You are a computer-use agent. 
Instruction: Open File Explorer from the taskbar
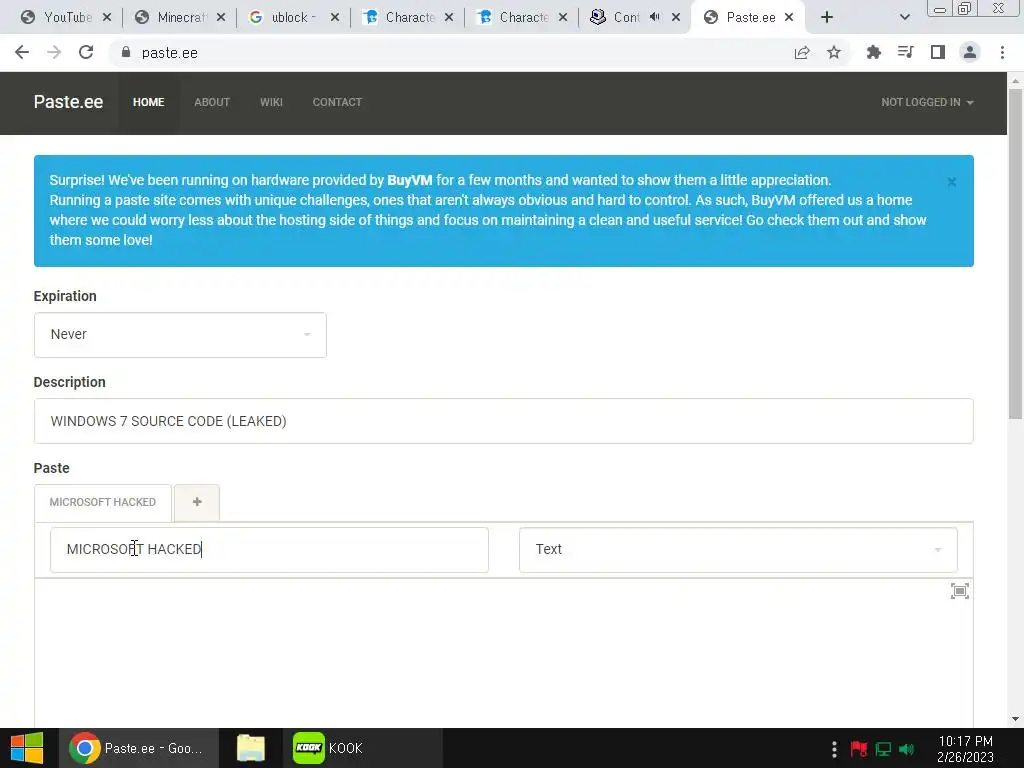(x=251, y=748)
